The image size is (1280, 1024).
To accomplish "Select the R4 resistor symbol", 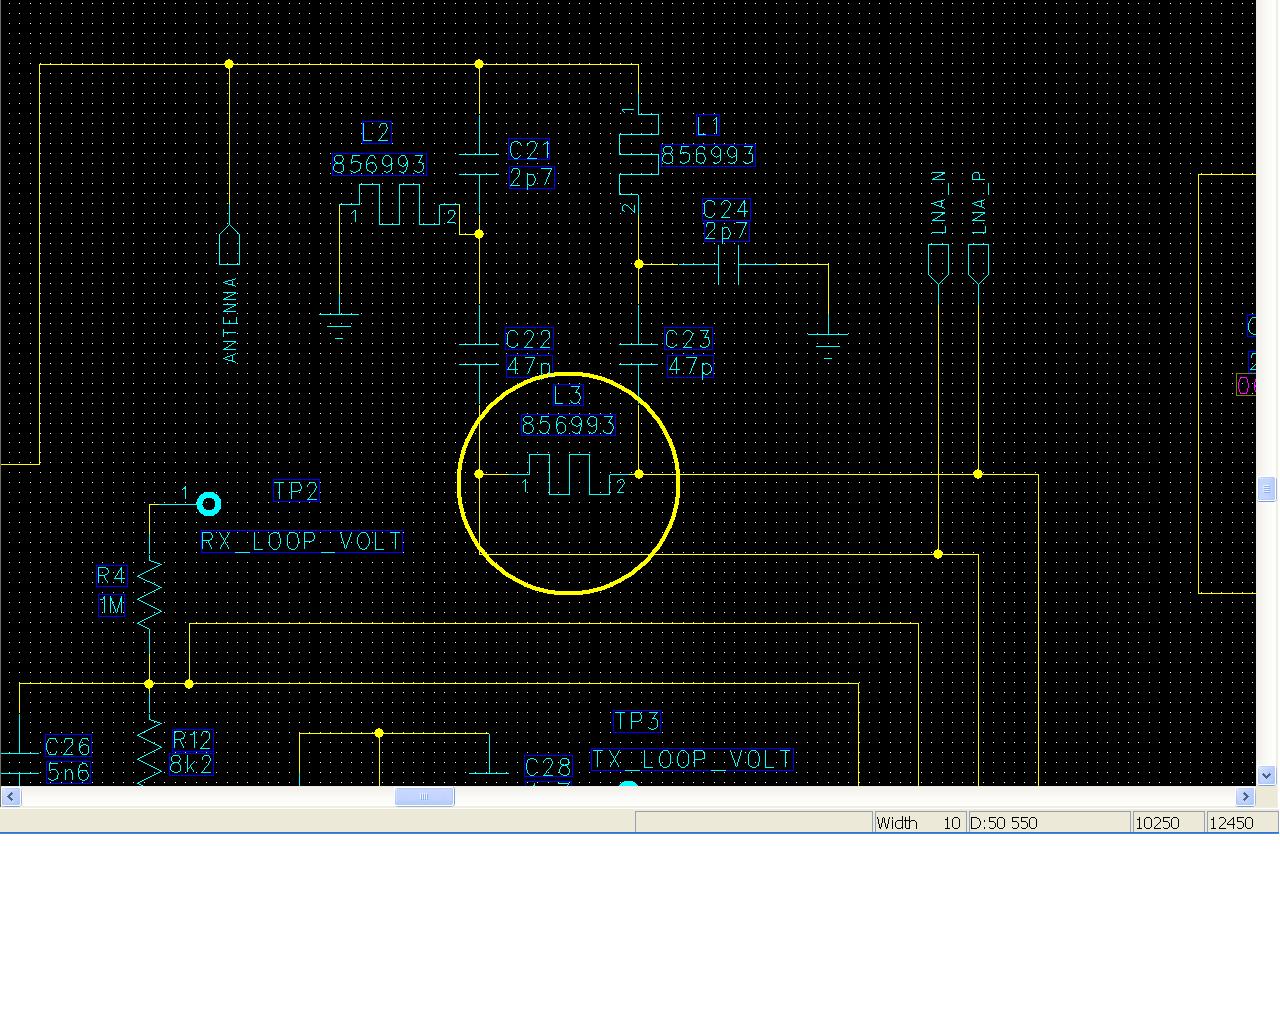I will point(149,594).
